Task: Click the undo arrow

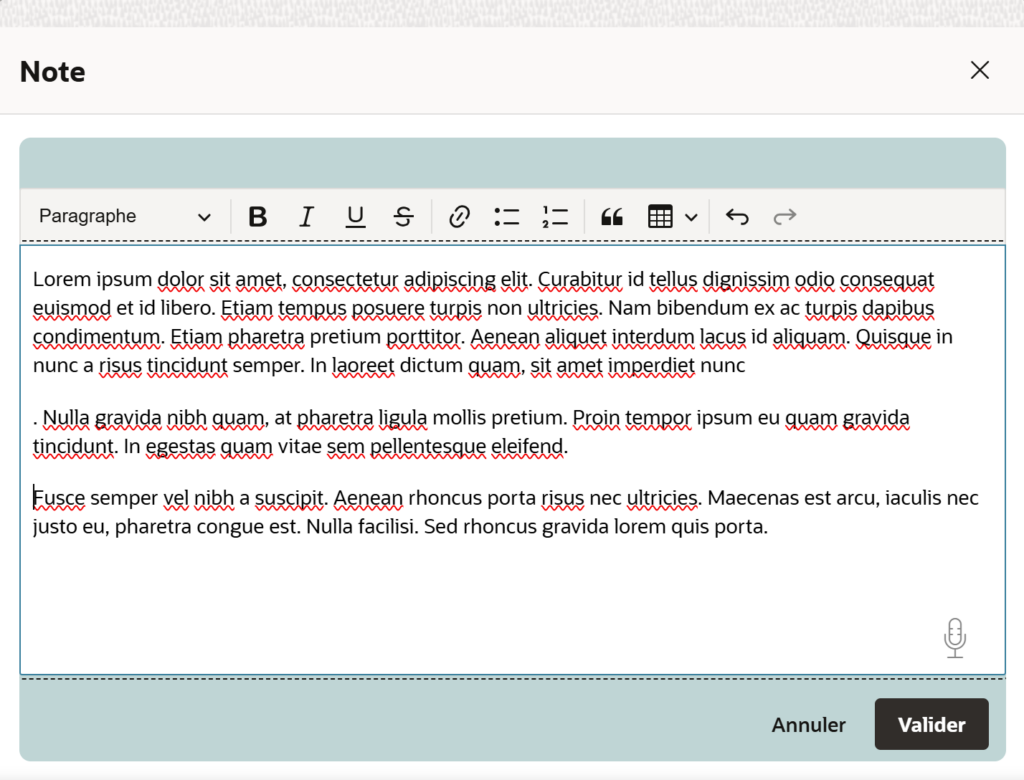Action: (x=737, y=217)
